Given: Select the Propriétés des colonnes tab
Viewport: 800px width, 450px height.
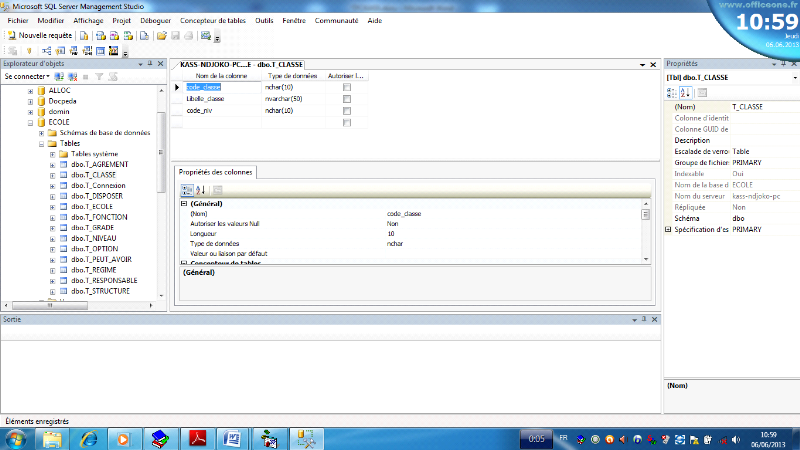Looking at the screenshot, I should point(215,172).
